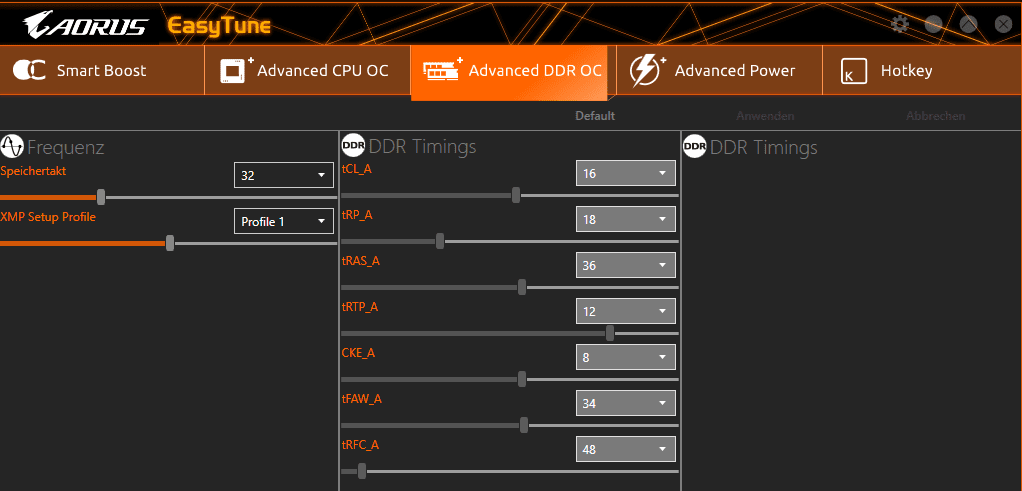The height and width of the screenshot is (491, 1022).
Task: Click the tRP_A label
Action: tap(357, 215)
